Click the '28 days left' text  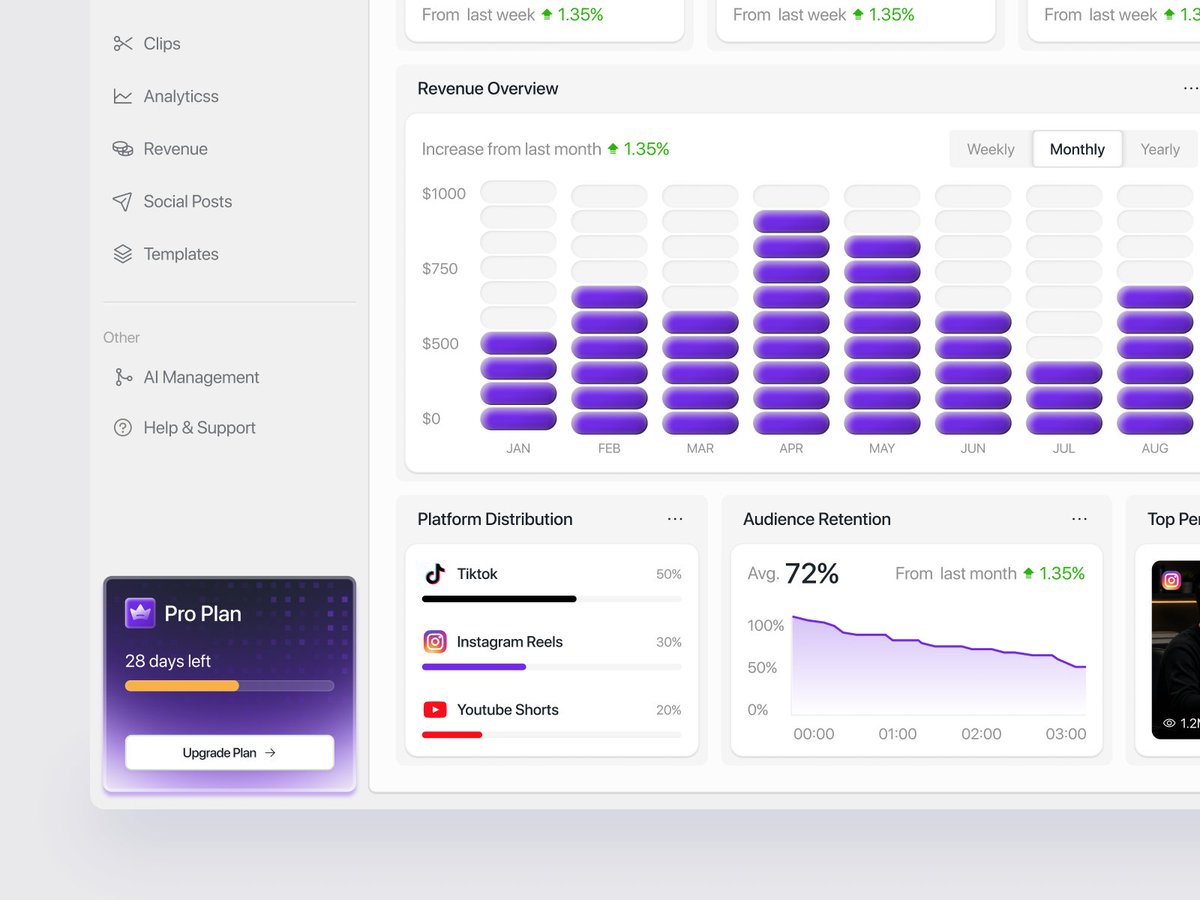tap(168, 661)
